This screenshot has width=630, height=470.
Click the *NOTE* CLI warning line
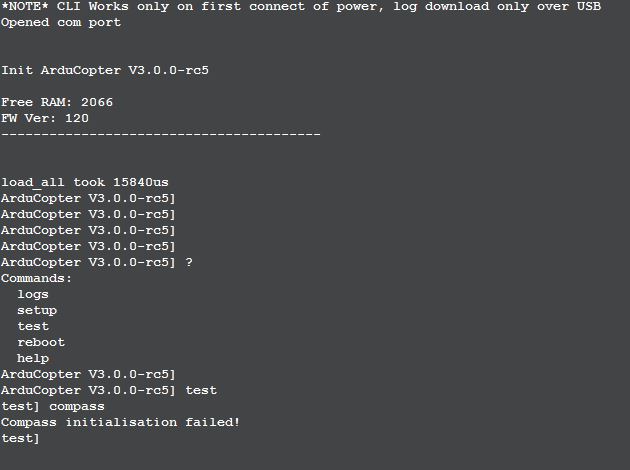[x=301, y=7]
